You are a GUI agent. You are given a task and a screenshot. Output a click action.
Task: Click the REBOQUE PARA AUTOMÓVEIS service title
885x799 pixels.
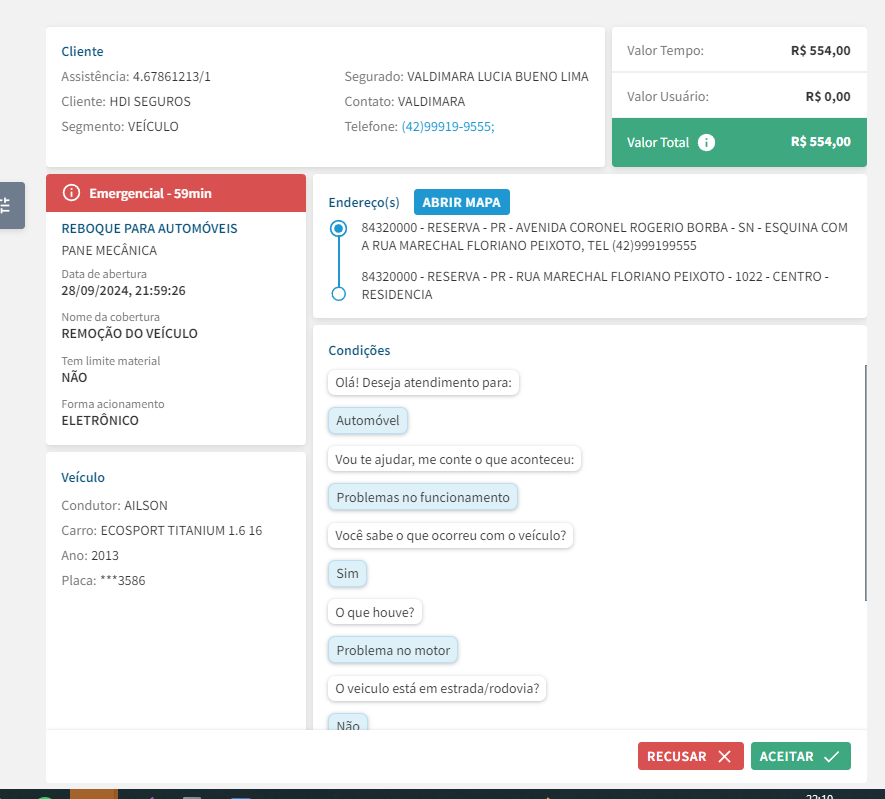click(149, 229)
